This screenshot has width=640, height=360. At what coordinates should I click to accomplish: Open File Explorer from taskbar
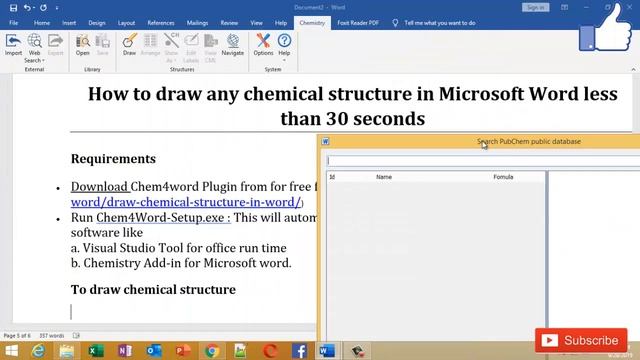(x=67, y=351)
